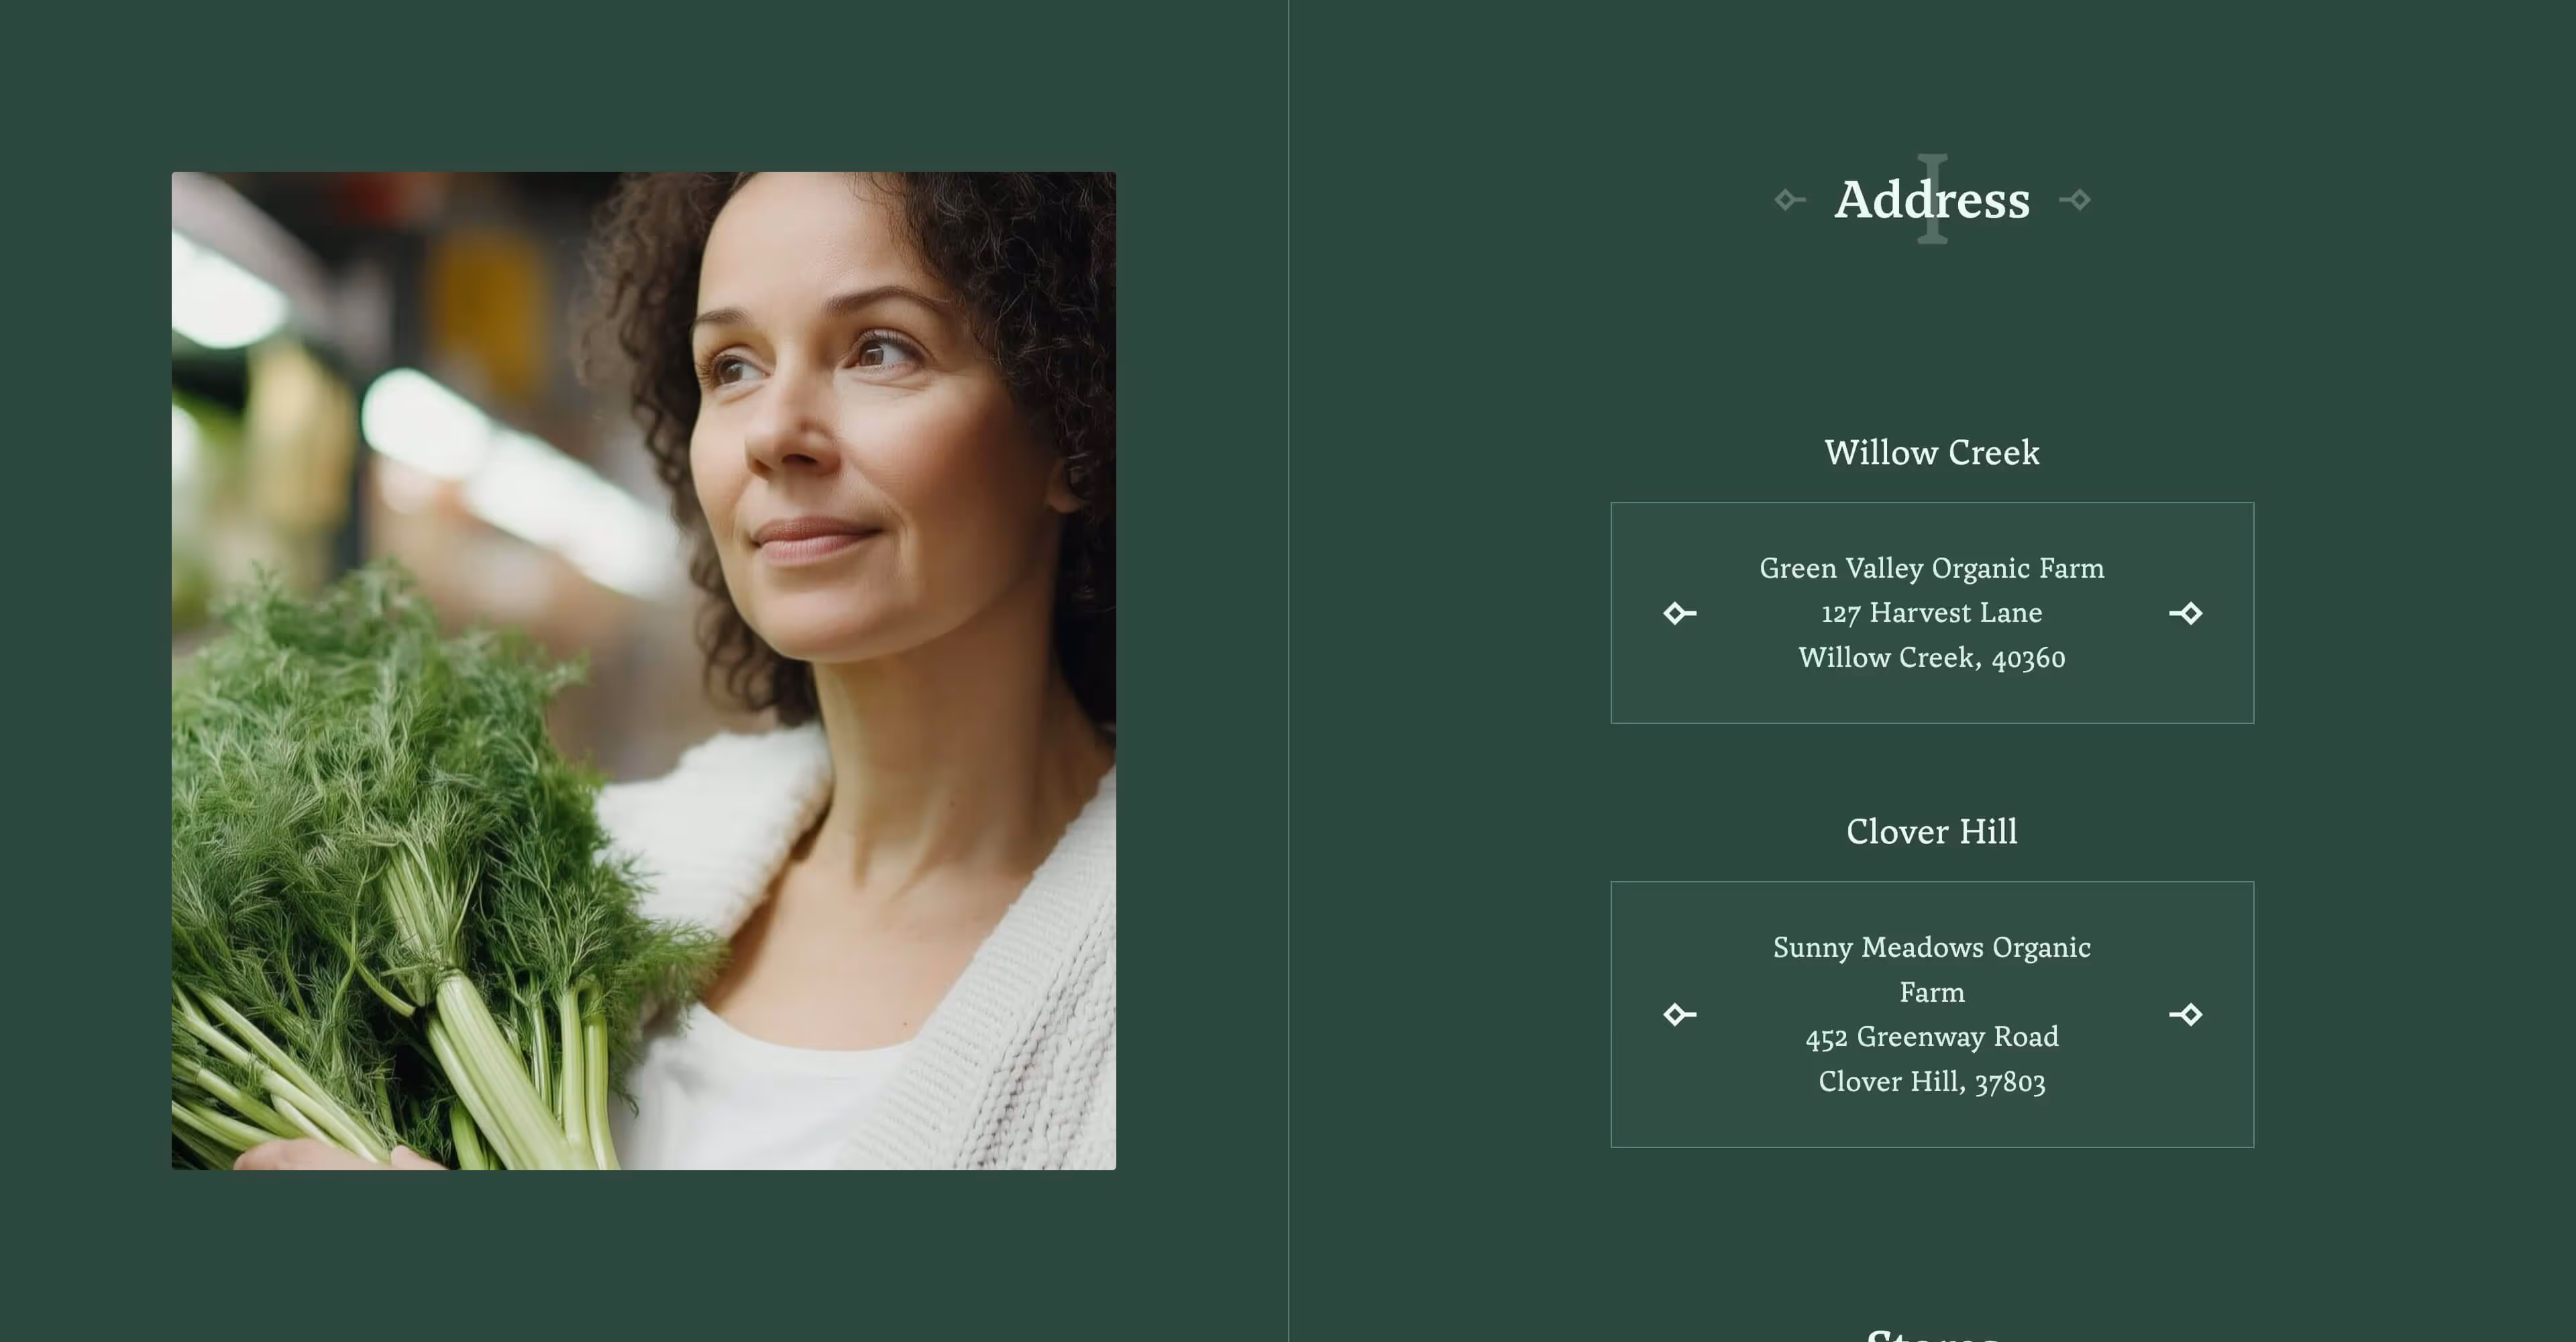Viewport: 2576px width, 1342px height.
Task: Click the 452 Greenway Road address line
Action: pos(1932,1037)
